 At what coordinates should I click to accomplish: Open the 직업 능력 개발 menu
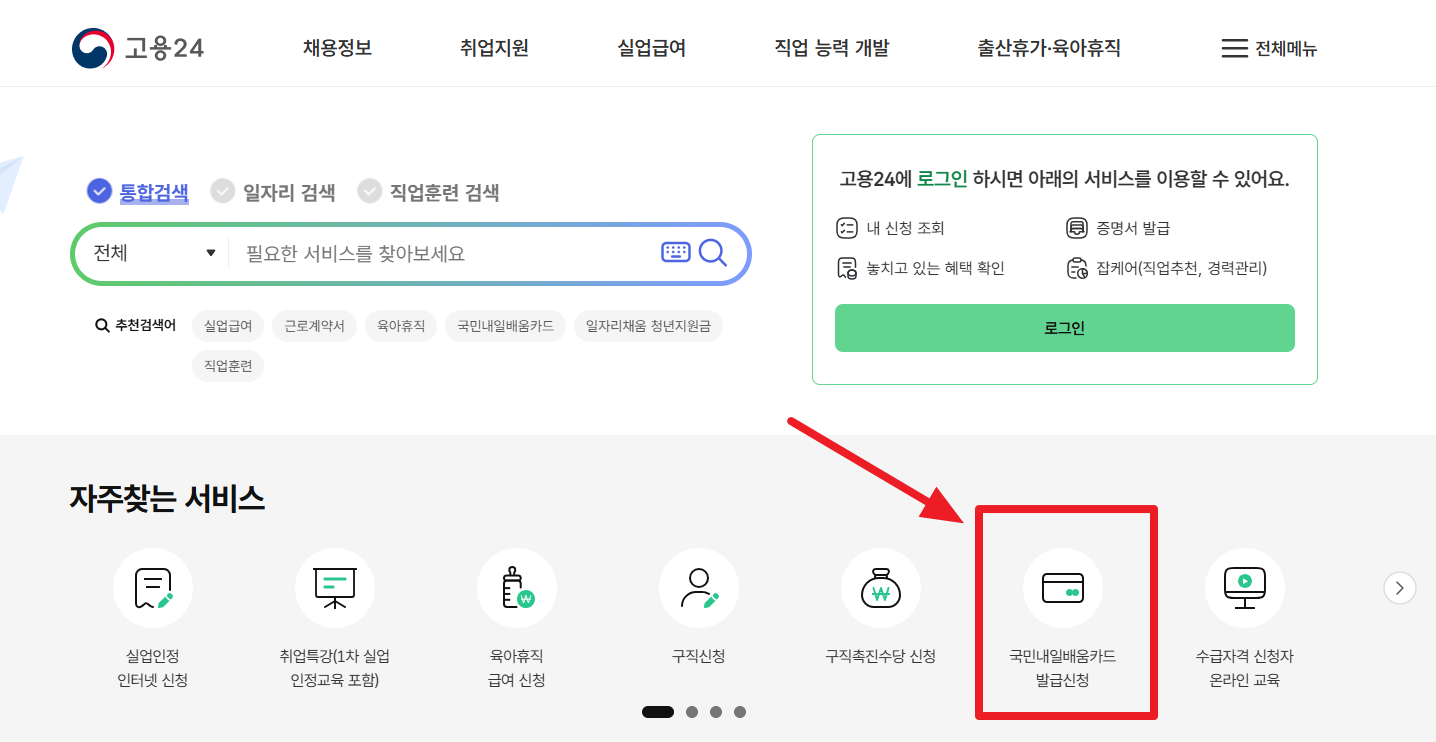pos(832,48)
